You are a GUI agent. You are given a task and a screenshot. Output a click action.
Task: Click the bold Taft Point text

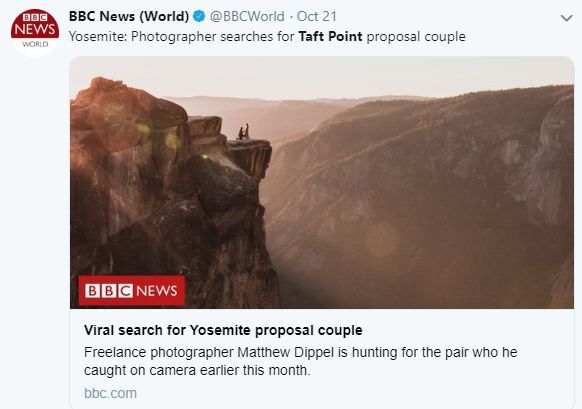[330, 37]
